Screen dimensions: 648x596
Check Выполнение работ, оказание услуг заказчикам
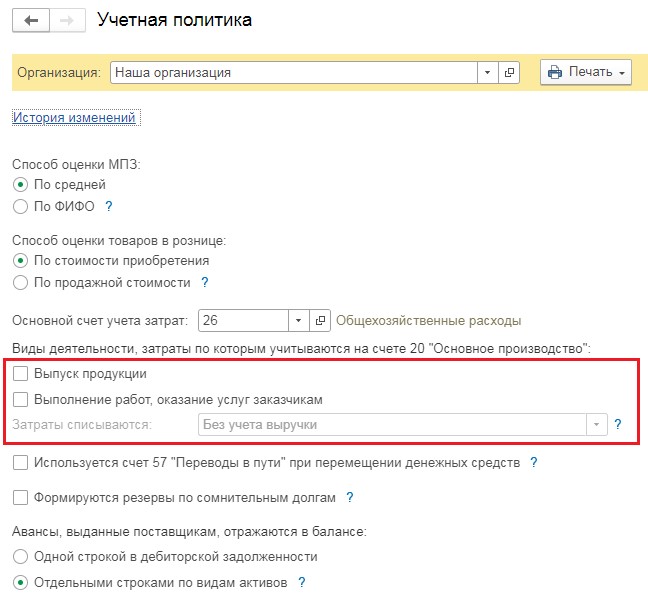pyautogui.click(x=20, y=399)
